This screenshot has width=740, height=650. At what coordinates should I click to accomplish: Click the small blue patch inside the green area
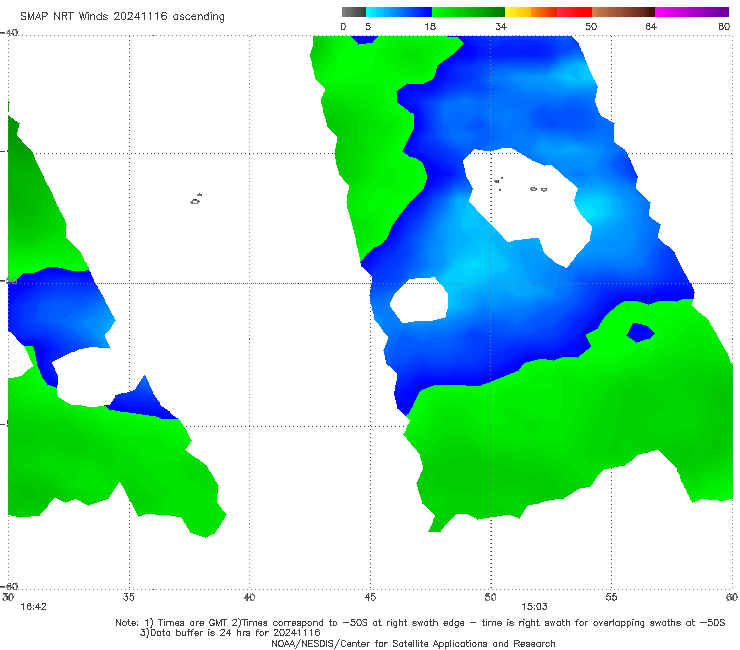tap(640, 332)
